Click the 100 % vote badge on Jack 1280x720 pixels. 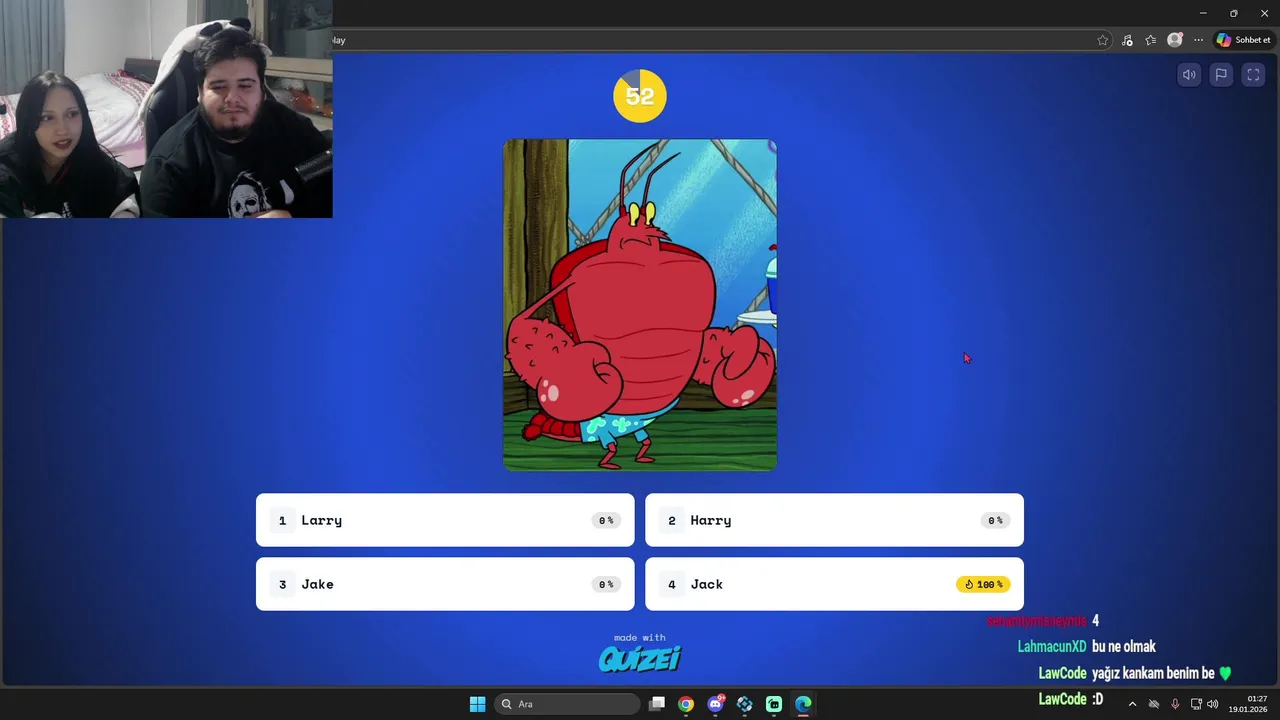tap(983, 584)
